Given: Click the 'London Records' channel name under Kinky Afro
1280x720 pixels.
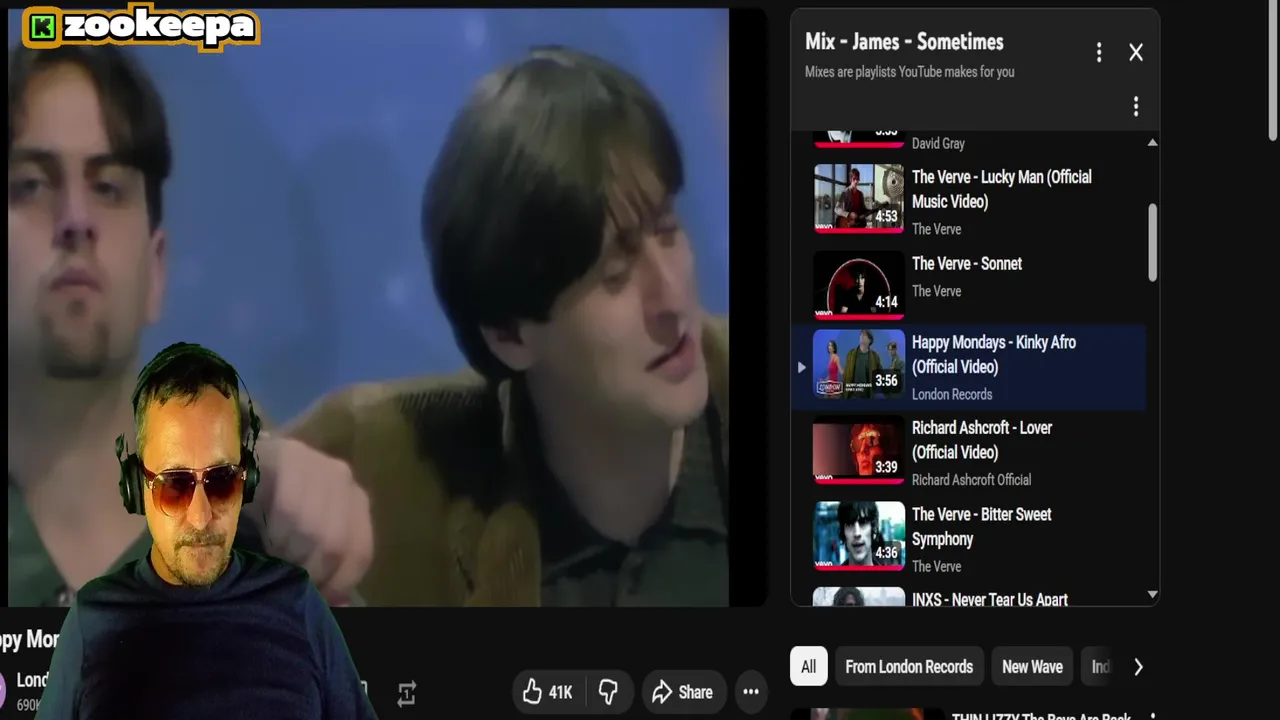Looking at the screenshot, I should 952,394.
